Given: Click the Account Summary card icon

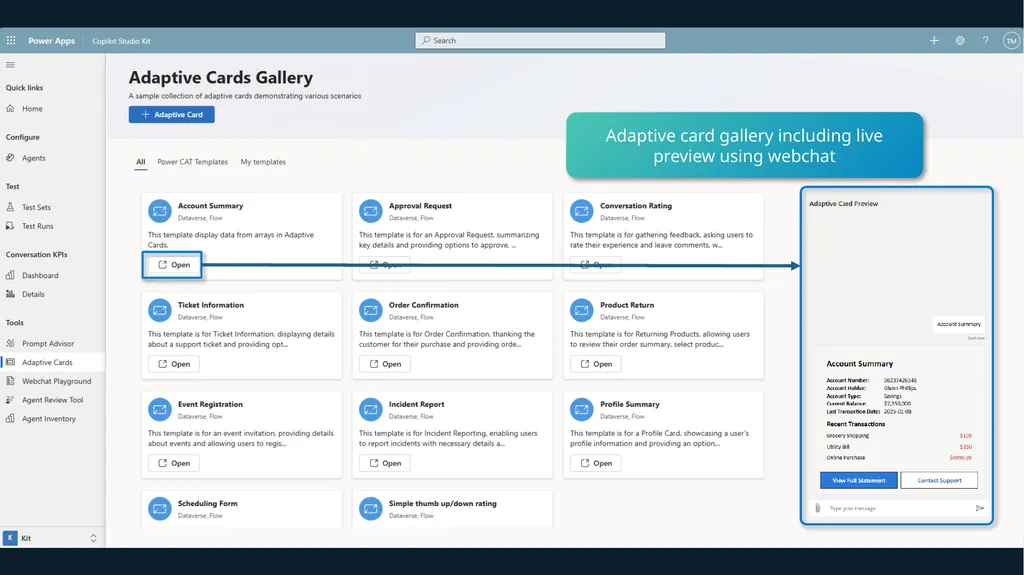Looking at the screenshot, I should point(159,211).
